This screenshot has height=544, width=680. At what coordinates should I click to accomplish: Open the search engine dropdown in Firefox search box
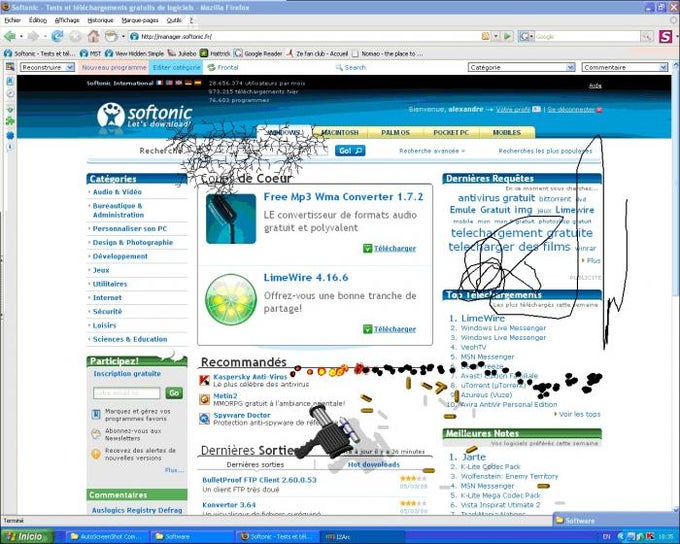coord(526,36)
